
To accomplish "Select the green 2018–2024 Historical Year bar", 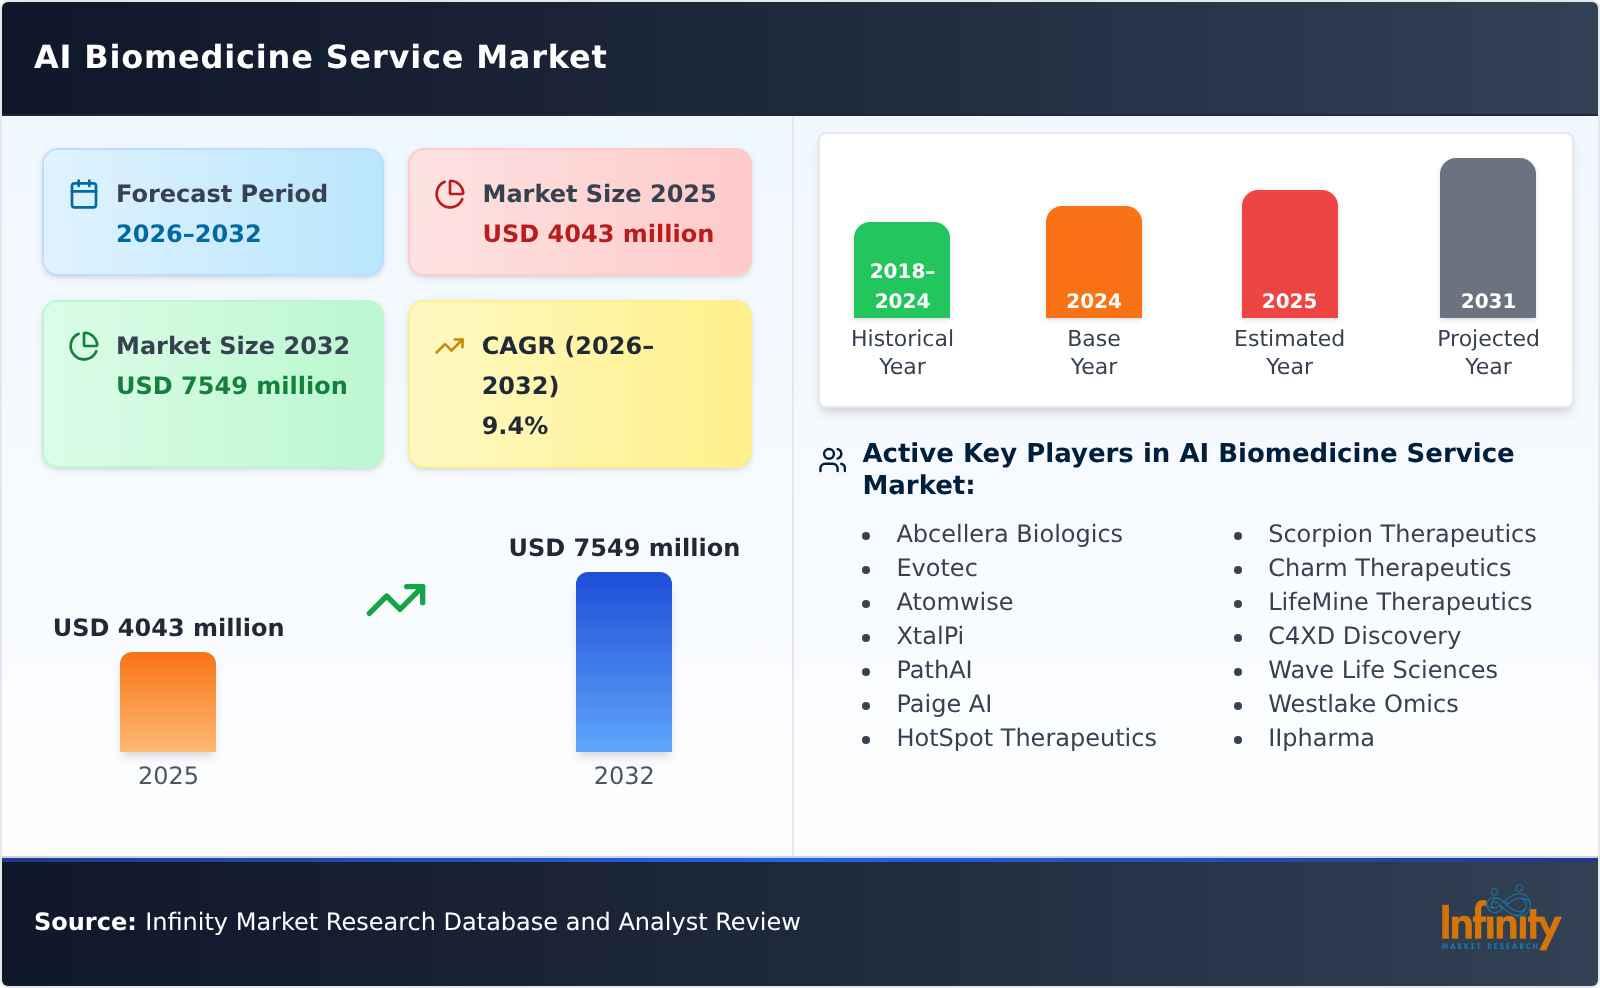I will tap(902, 270).
